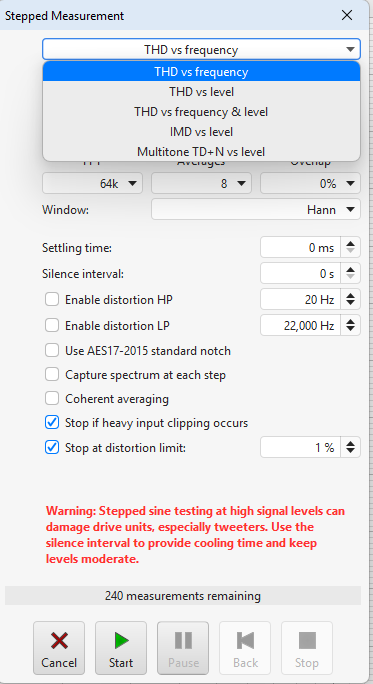Pick THD vs frequency & level option
This screenshot has height=684, width=373.
201,112
